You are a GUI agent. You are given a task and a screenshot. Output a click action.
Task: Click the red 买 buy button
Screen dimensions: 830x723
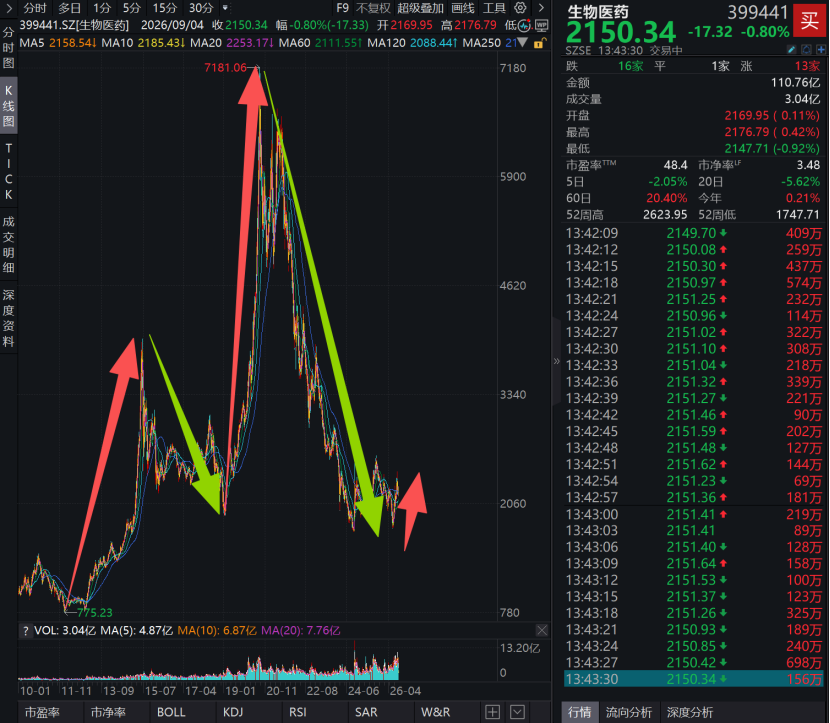(810, 21)
